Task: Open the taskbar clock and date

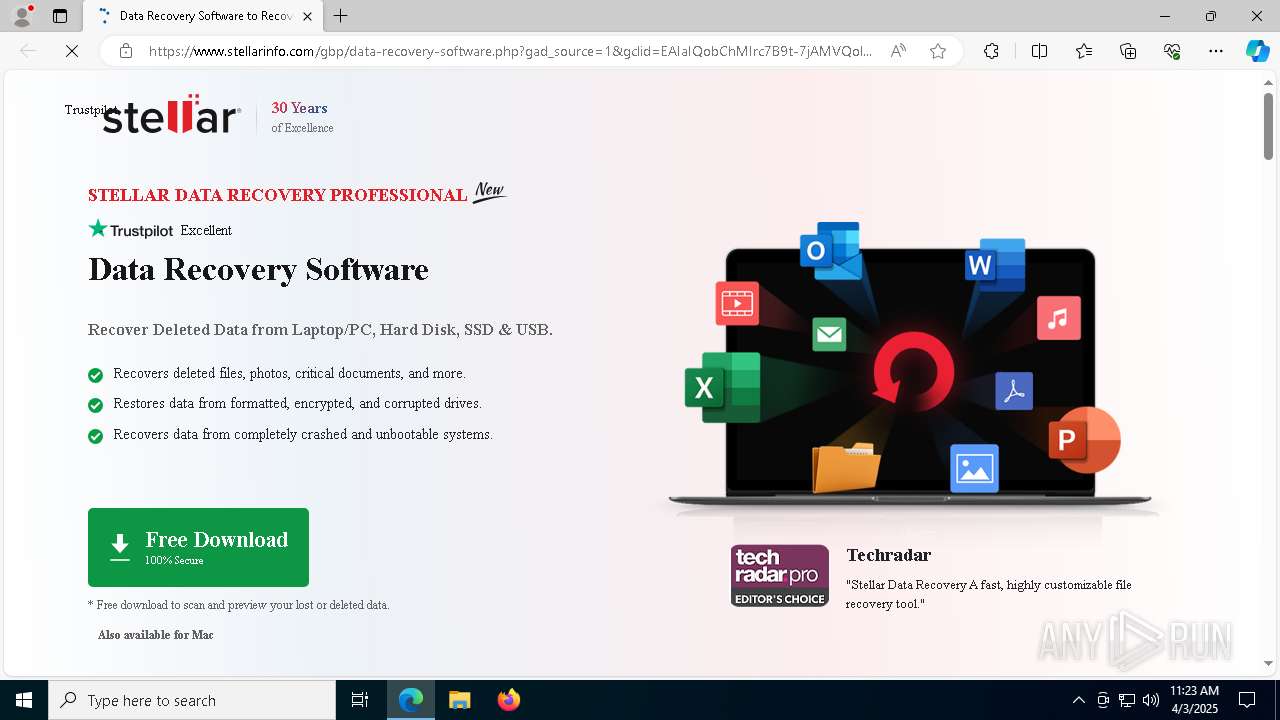Action: pyautogui.click(x=1194, y=700)
